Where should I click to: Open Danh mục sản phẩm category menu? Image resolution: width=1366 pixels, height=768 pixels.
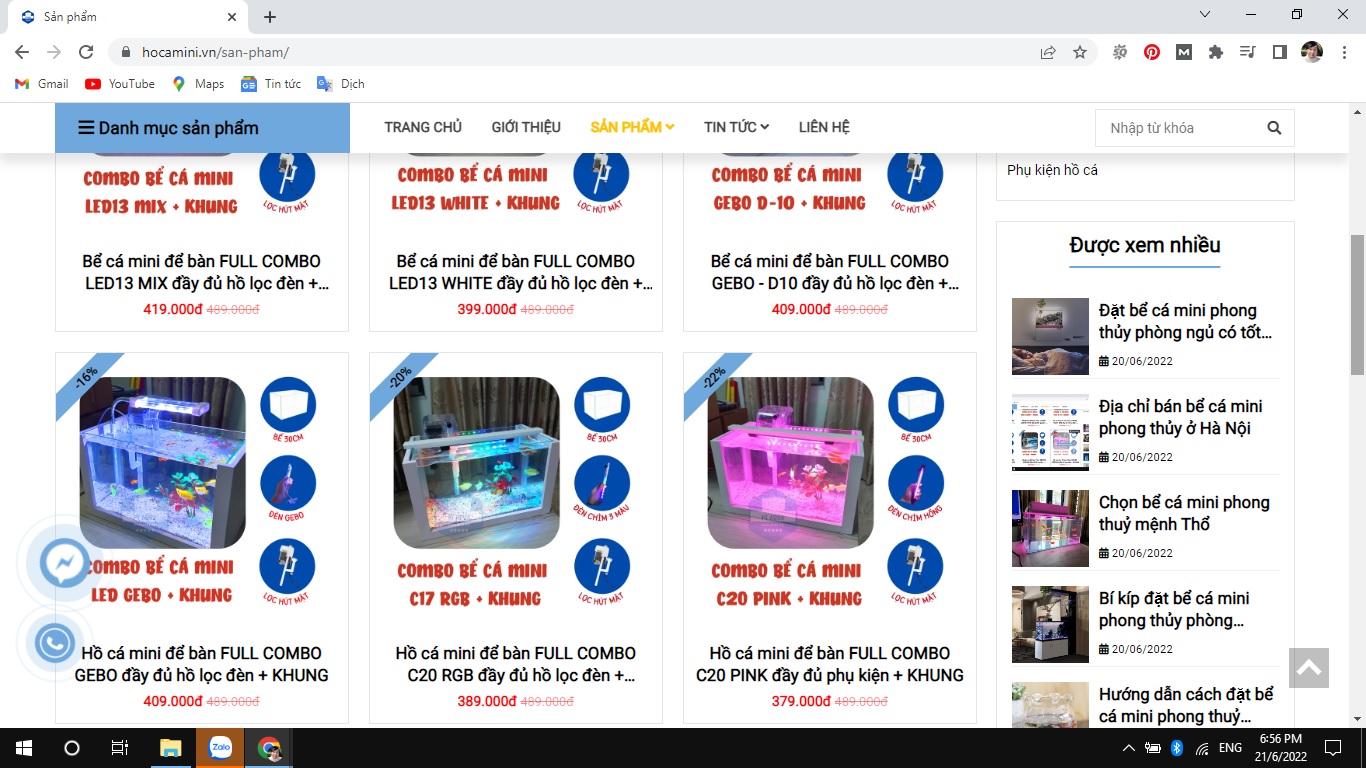(x=202, y=128)
